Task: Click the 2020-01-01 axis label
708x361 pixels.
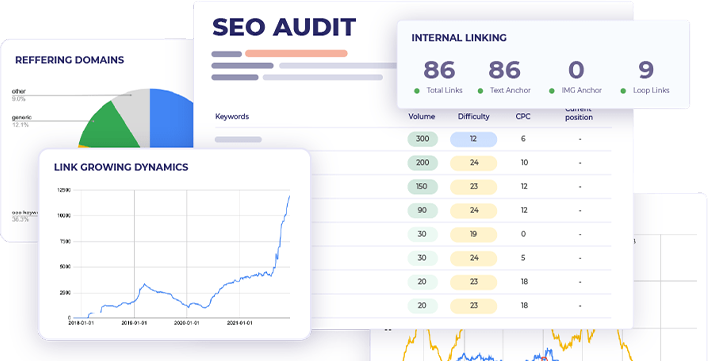Action: point(186,324)
